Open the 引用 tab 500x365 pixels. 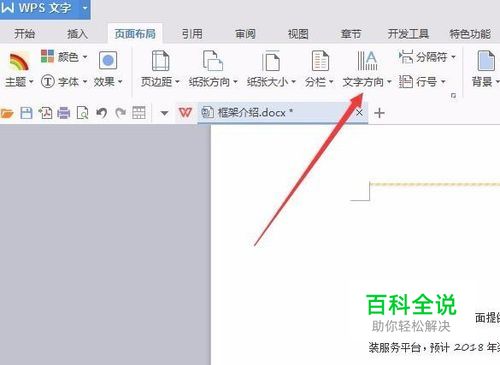(192, 34)
